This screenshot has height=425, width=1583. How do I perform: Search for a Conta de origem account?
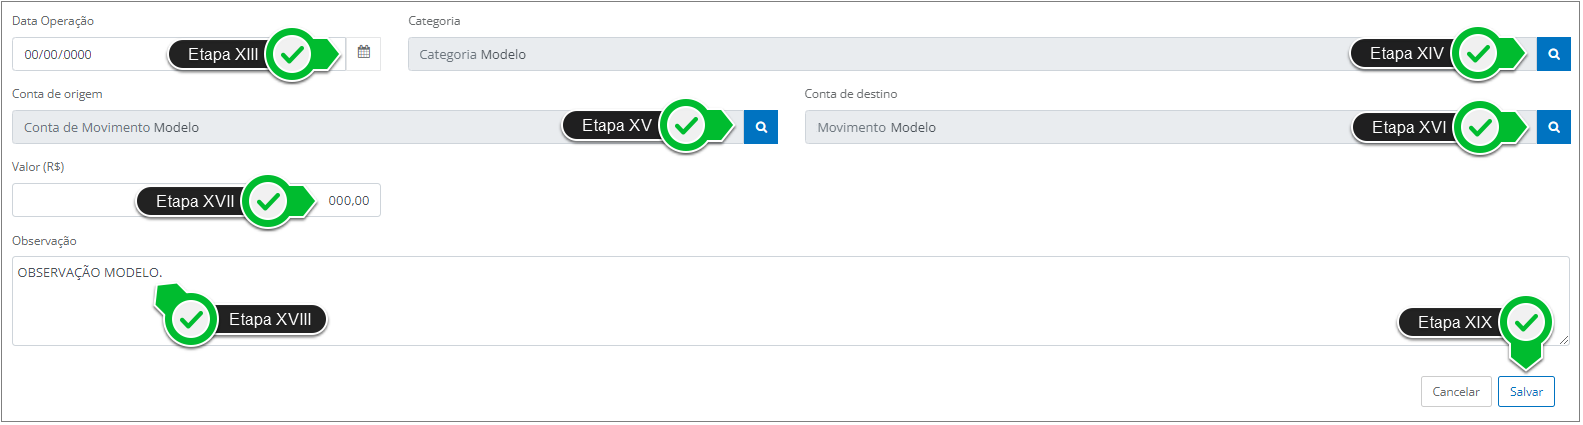coord(761,127)
